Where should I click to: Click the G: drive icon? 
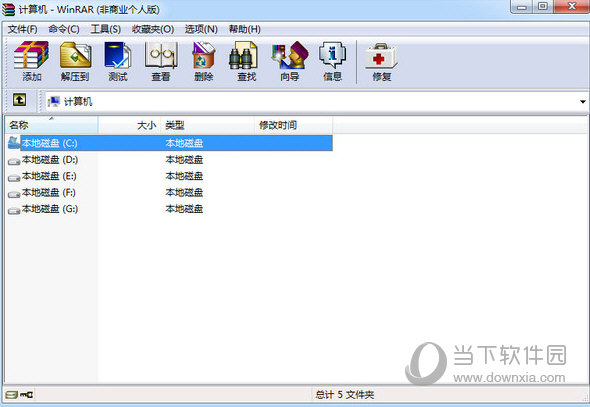(14, 210)
